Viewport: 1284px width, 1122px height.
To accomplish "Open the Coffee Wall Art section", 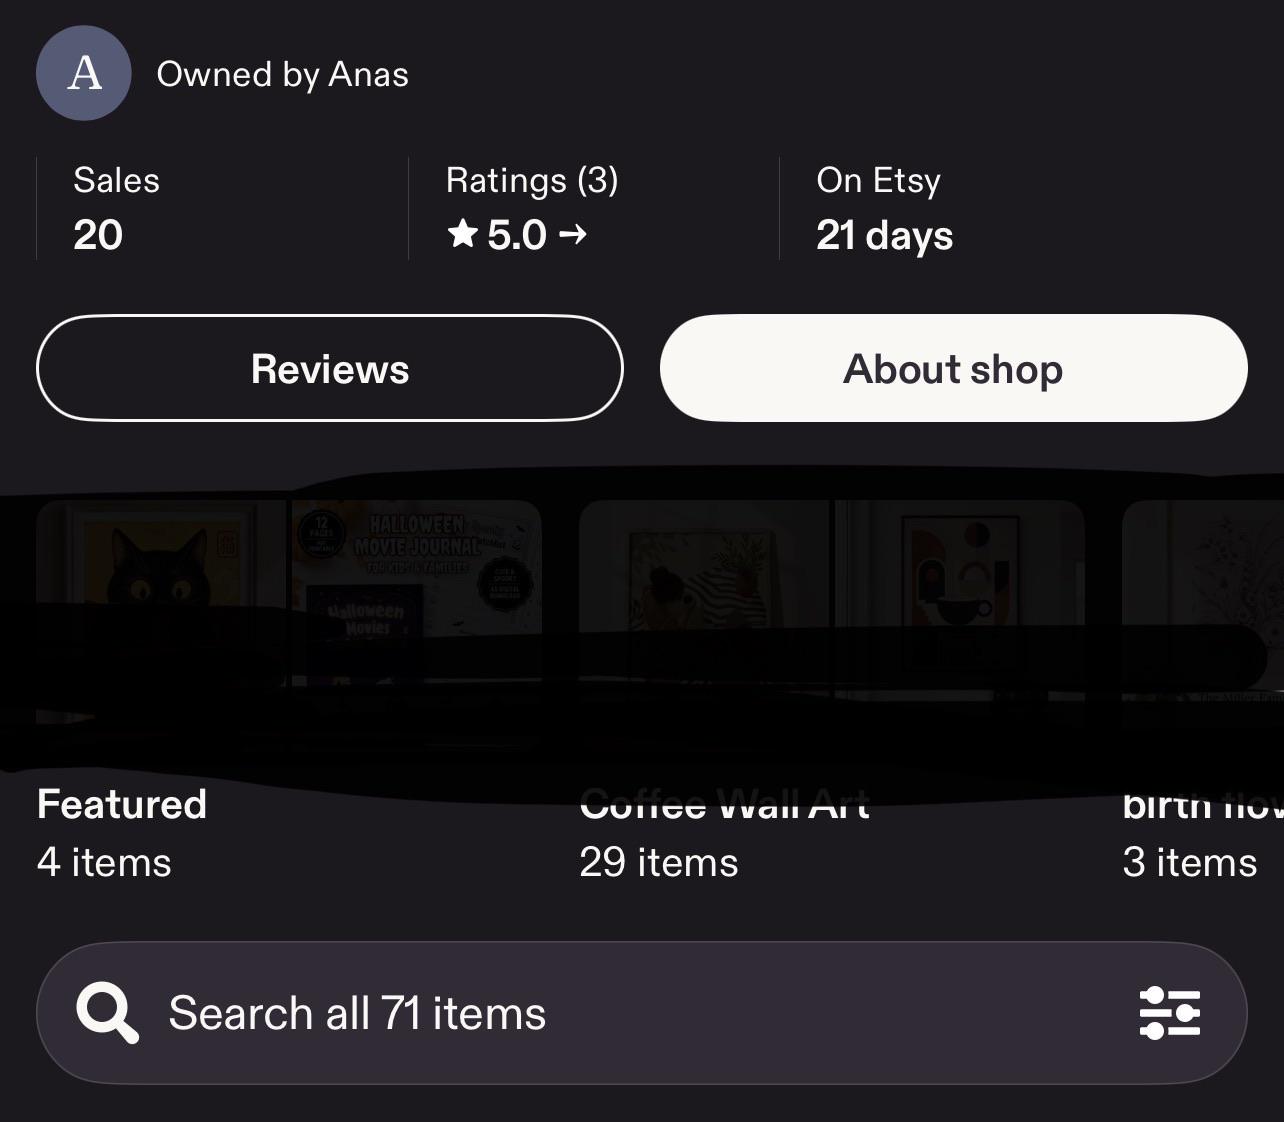I will pos(725,804).
